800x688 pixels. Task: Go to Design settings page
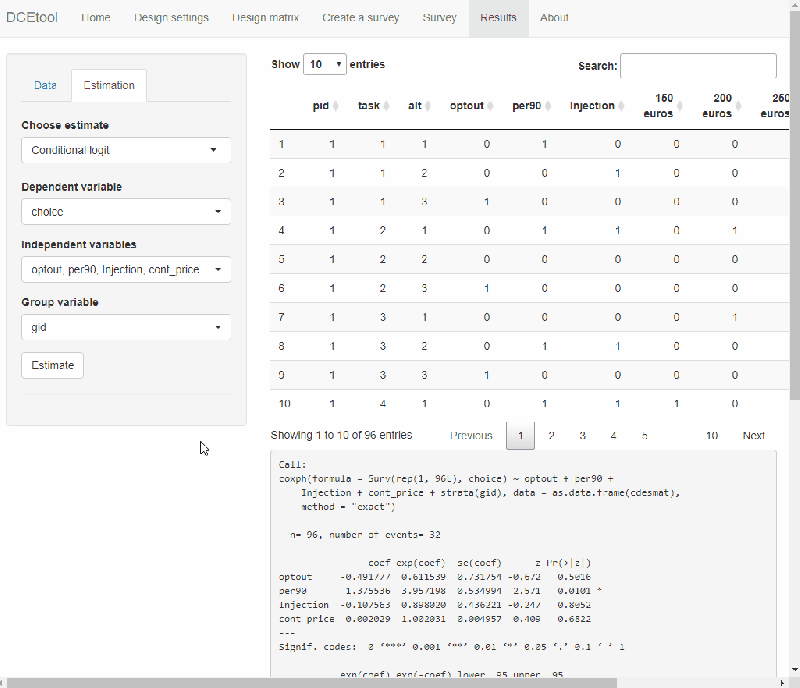click(171, 18)
